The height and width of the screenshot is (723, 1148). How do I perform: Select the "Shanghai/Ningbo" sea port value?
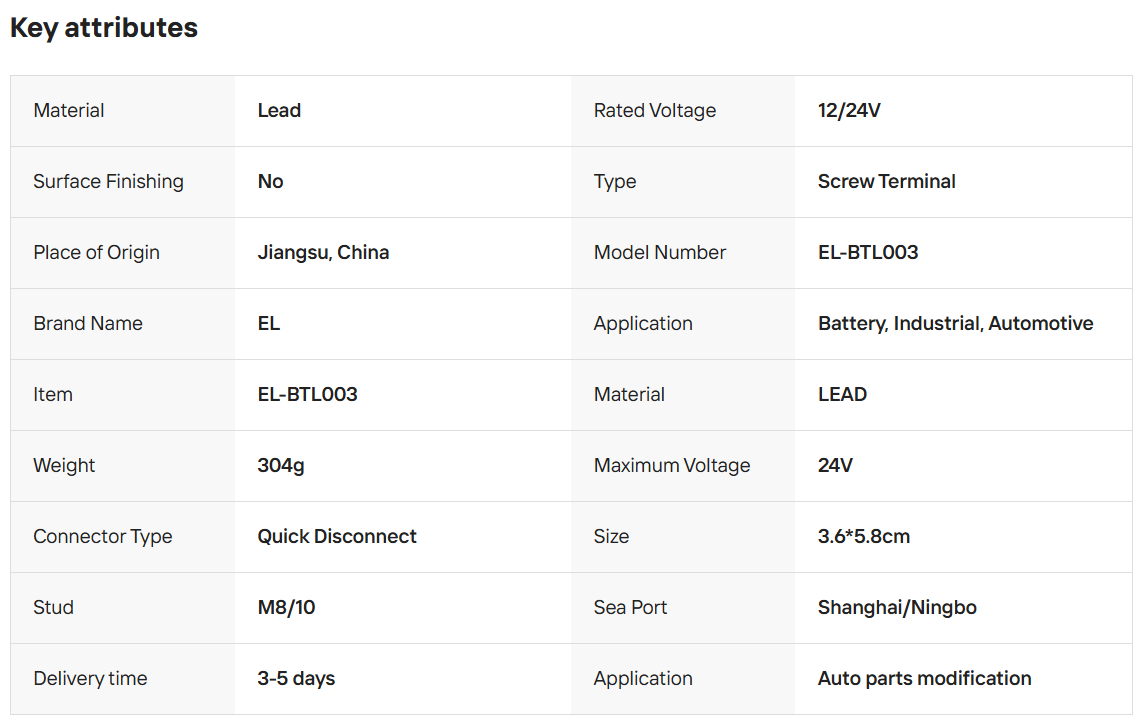coord(897,608)
